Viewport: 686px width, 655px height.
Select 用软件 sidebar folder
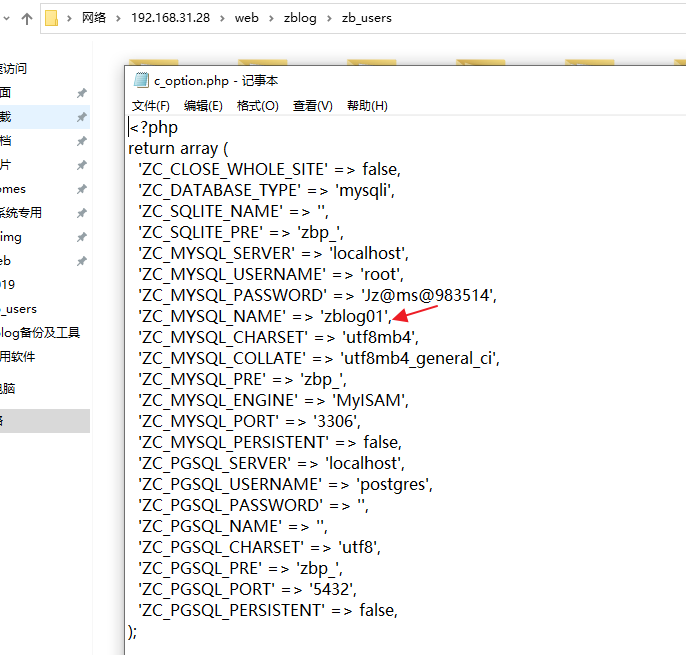tap(18, 357)
